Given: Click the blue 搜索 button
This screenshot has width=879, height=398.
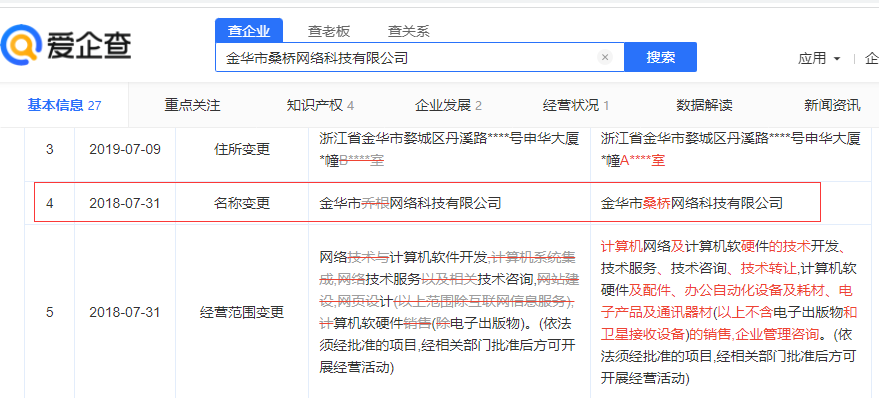Looking at the screenshot, I should [660, 57].
